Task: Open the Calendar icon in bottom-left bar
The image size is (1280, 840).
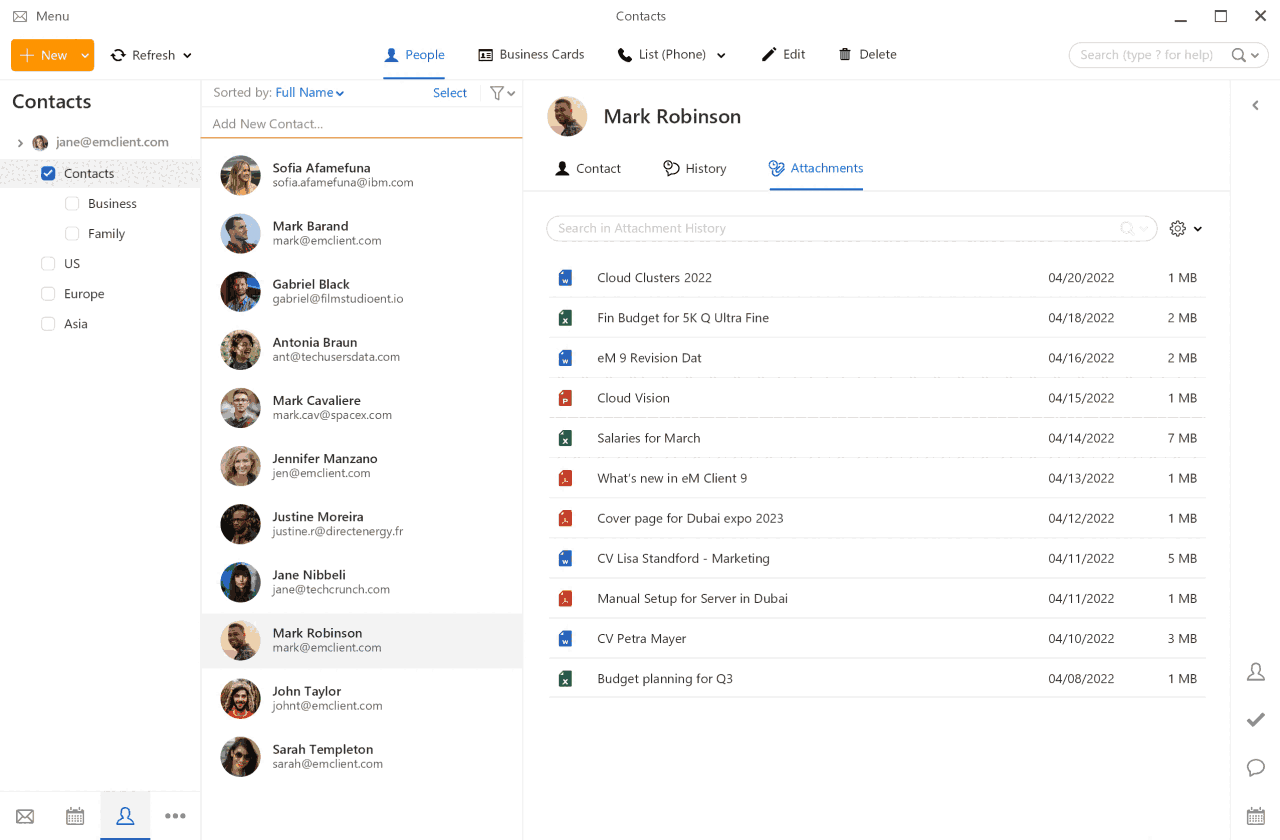Action: (x=75, y=816)
